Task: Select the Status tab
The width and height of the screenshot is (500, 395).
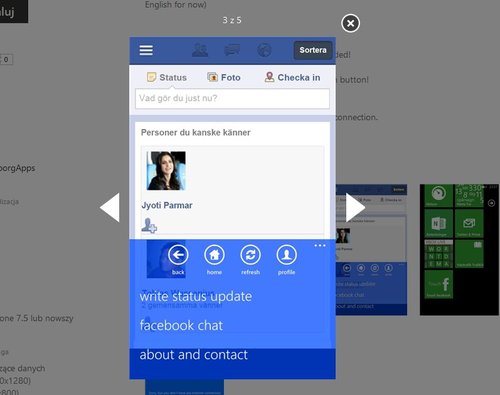Action: (167, 77)
